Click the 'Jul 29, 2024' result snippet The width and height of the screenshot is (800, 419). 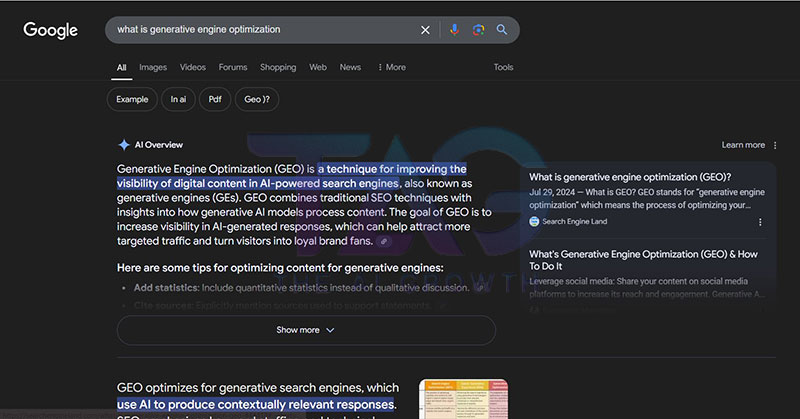click(647, 199)
